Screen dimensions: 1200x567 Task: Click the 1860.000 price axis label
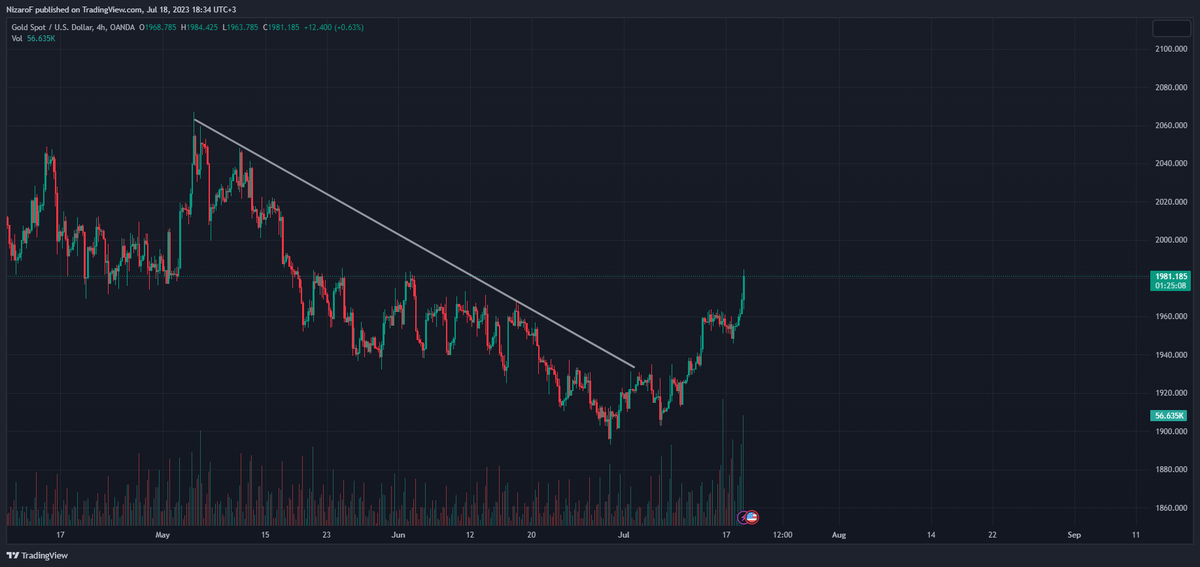click(x=1170, y=509)
